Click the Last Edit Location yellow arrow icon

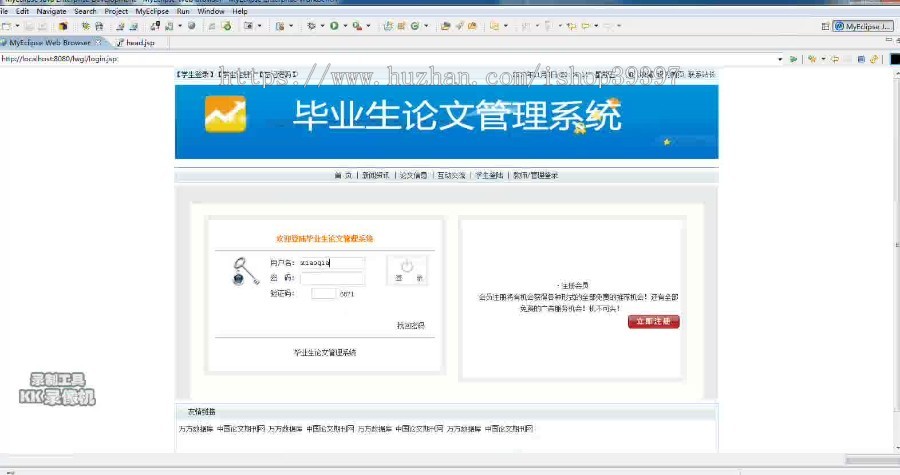571,26
